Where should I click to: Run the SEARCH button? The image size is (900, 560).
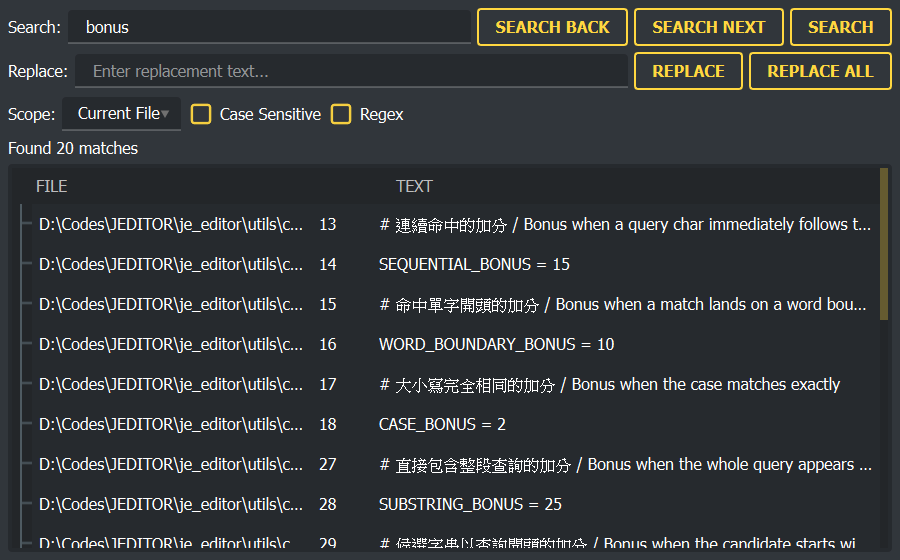pyautogui.click(x=840, y=27)
